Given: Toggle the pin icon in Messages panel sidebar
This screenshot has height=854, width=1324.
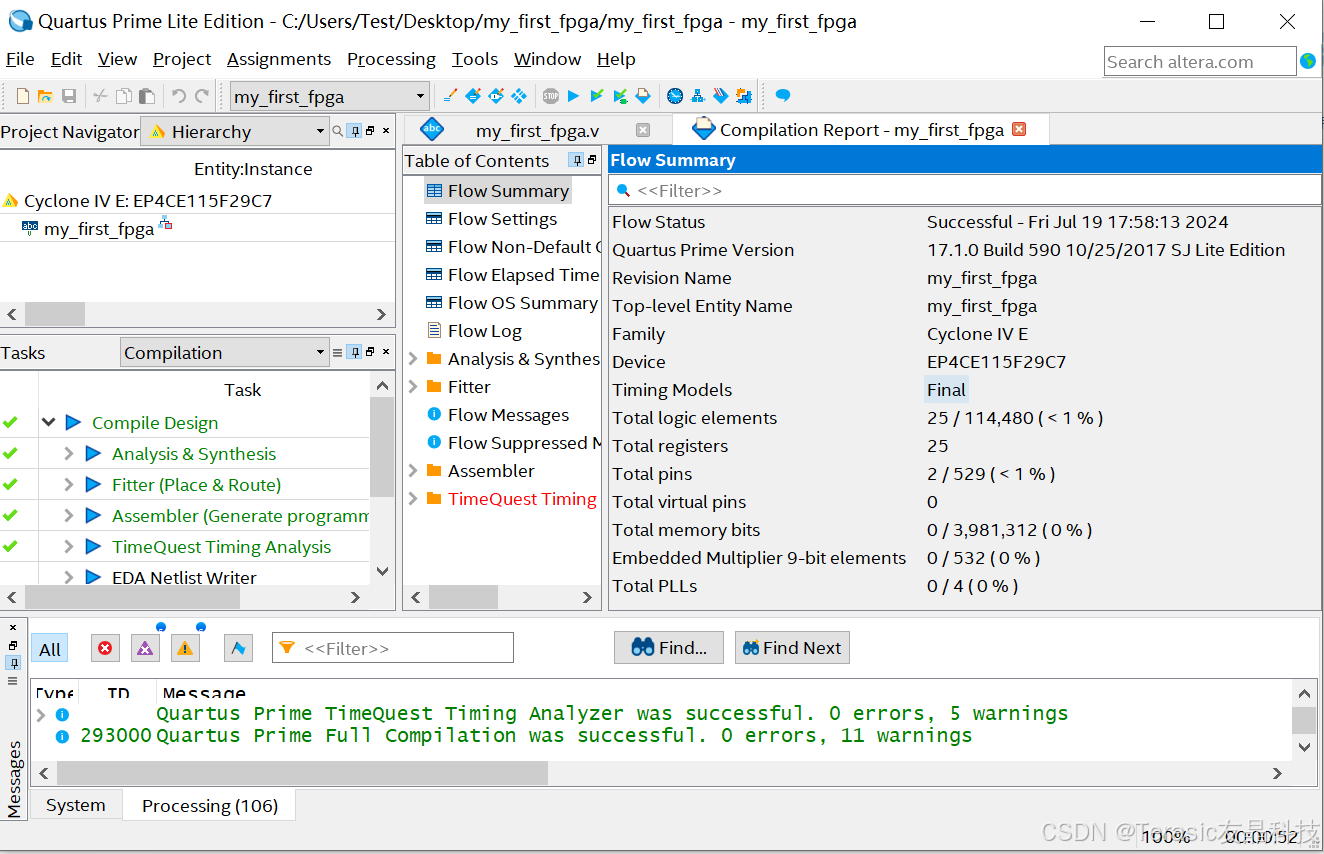Looking at the screenshot, I should 12,663.
